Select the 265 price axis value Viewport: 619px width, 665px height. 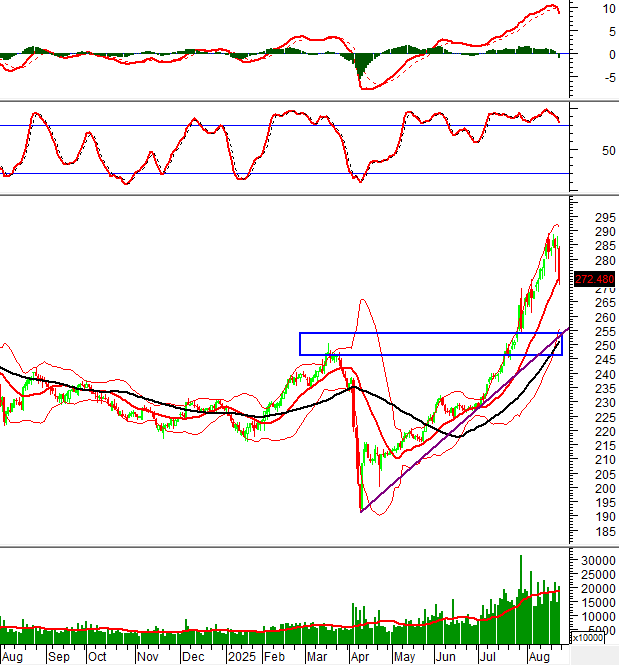[x=605, y=303]
